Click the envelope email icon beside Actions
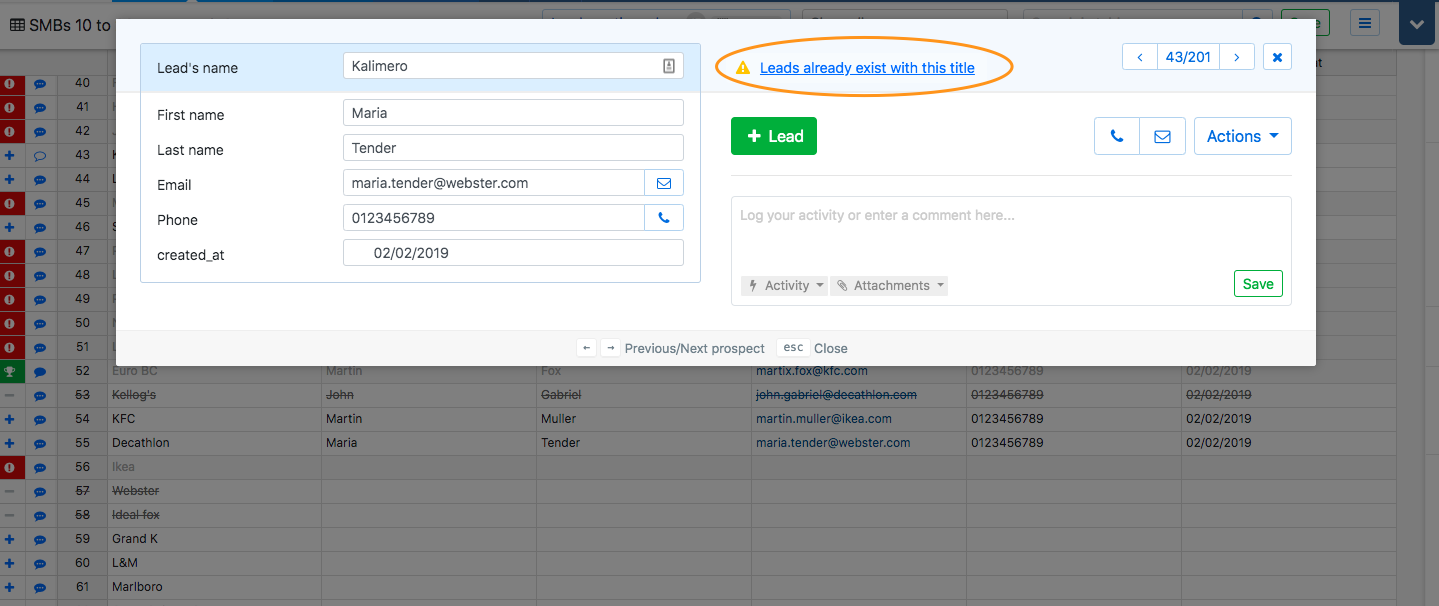The height and width of the screenshot is (606, 1439). [1162, 137]
